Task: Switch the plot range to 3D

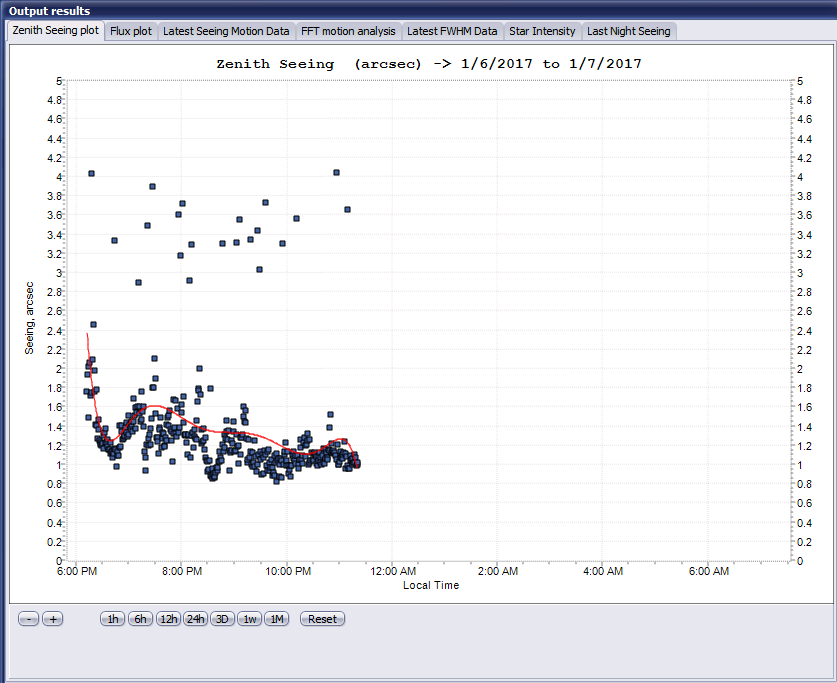Action: [222, 619]
